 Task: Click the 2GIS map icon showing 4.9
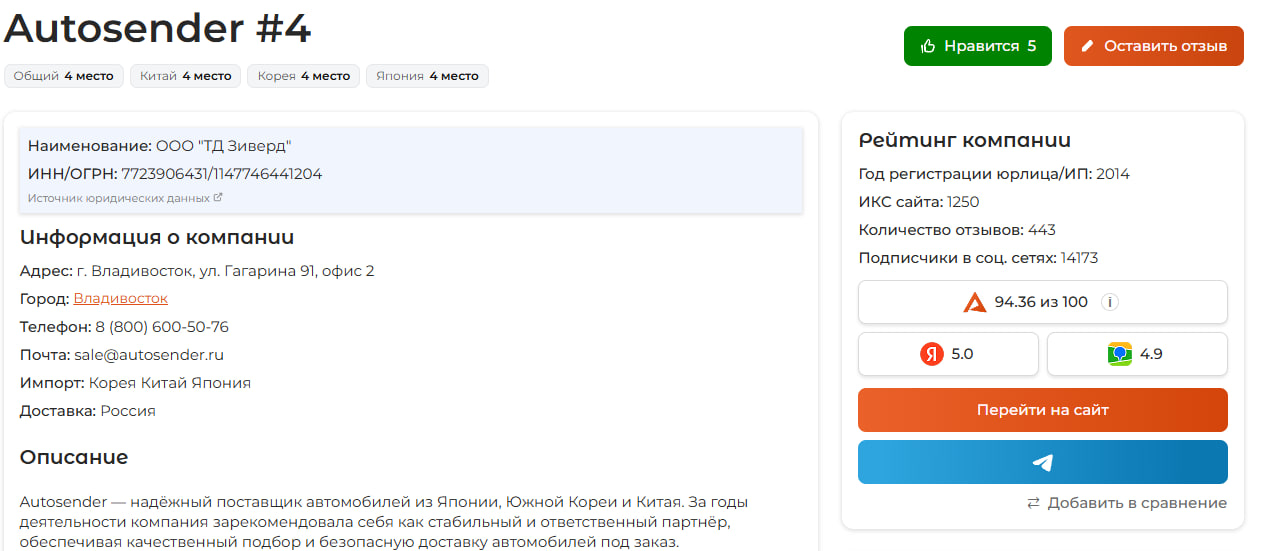pos(1119,354)
